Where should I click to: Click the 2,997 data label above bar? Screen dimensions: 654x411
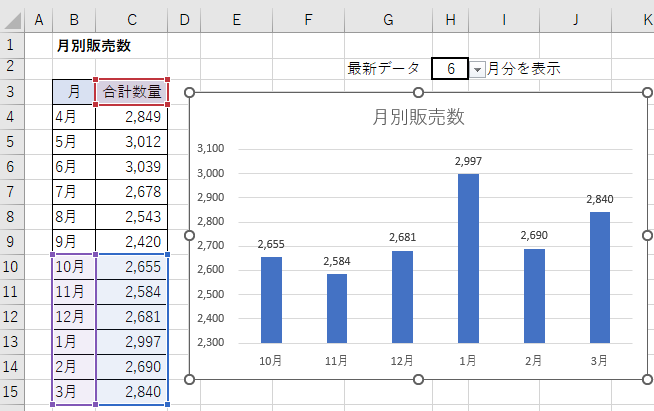[468, 161]
